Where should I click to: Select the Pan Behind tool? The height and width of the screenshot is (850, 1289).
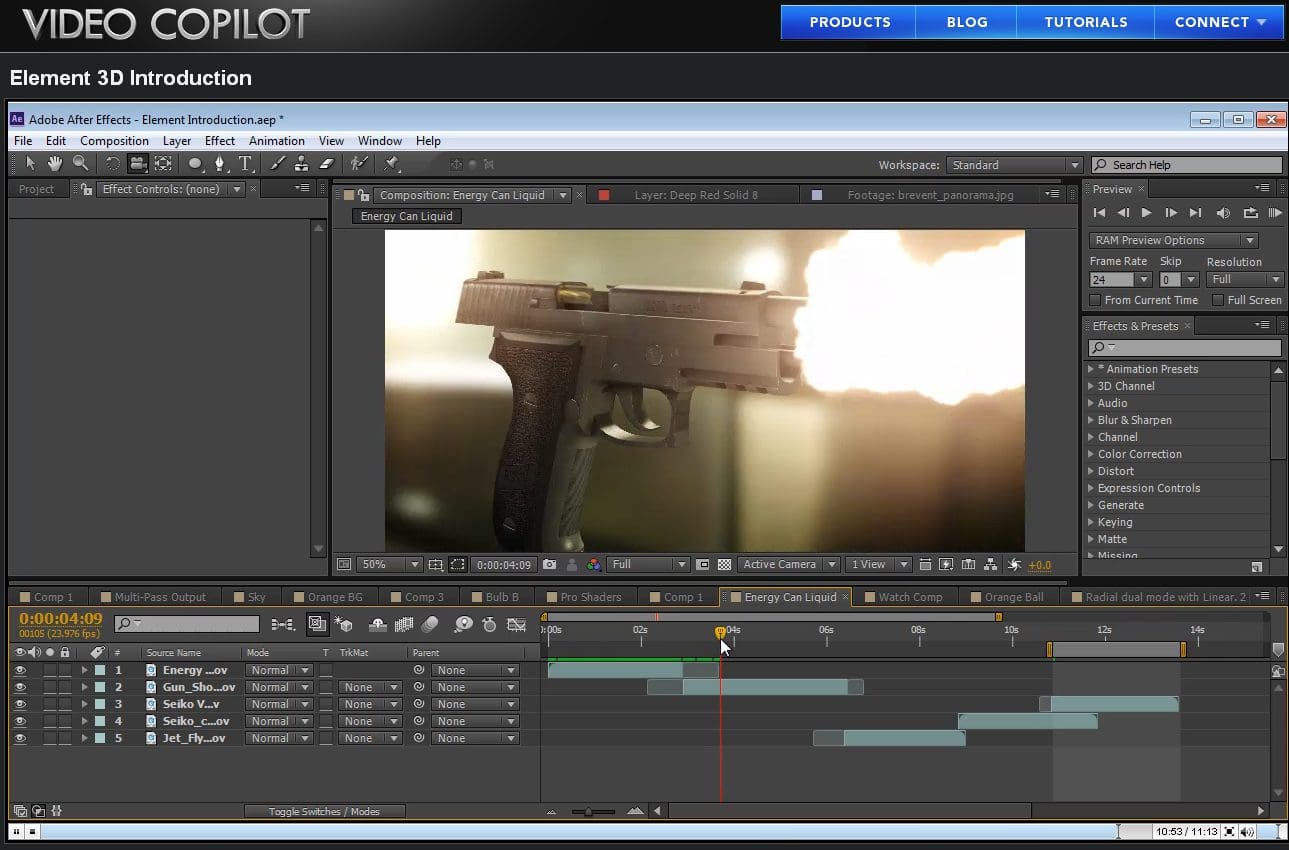tap(163, 163)
